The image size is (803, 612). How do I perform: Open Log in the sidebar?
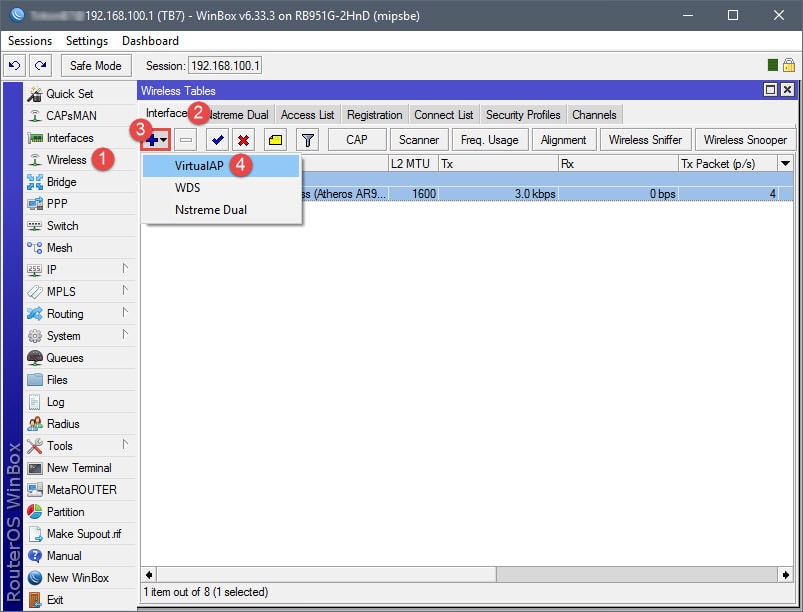click(80, 402)
